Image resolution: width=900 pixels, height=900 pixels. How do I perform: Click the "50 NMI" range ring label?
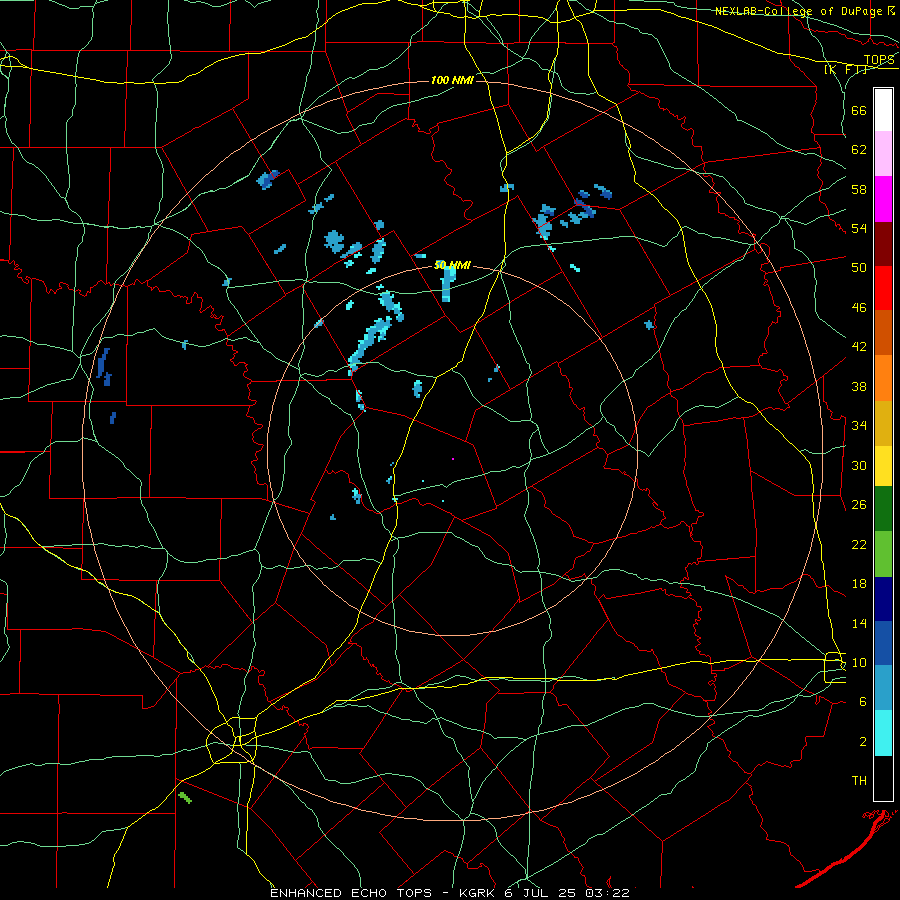(x=452, y=265)
